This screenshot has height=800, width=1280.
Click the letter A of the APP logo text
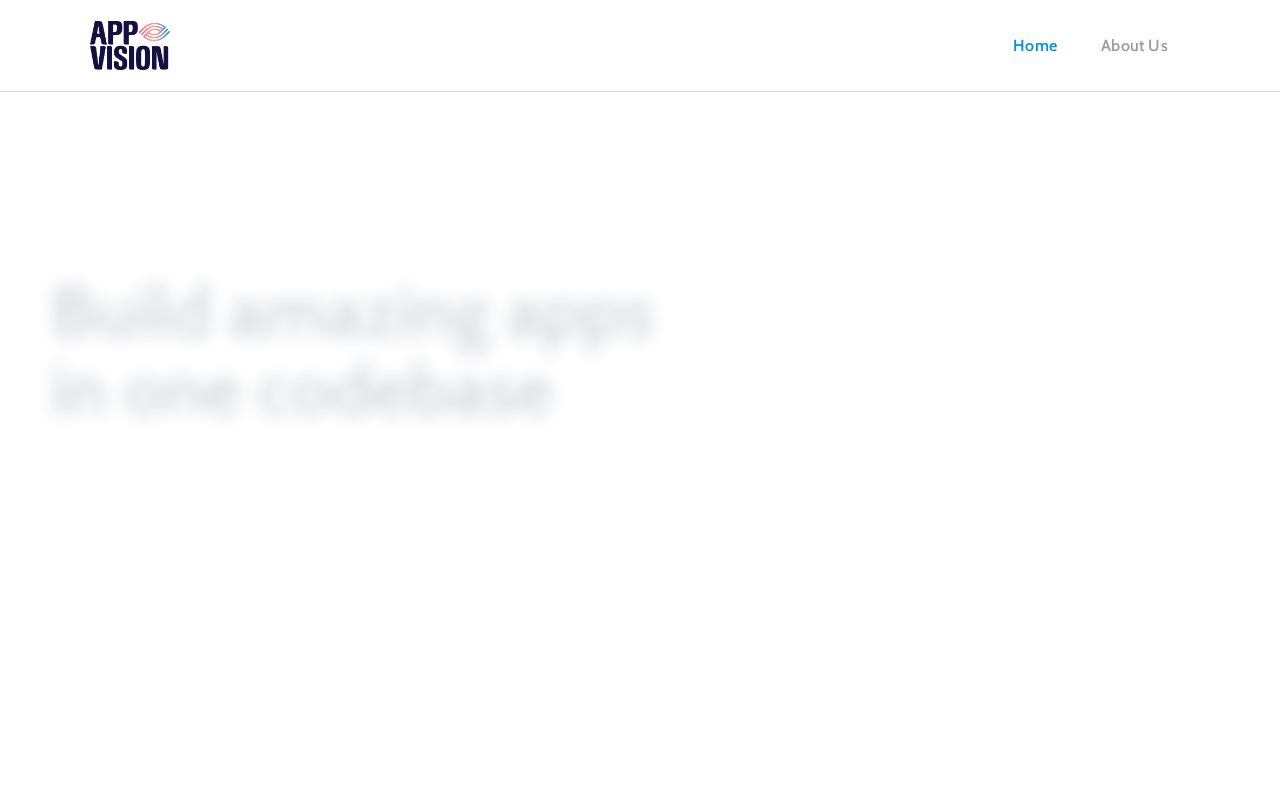[98, 32]
